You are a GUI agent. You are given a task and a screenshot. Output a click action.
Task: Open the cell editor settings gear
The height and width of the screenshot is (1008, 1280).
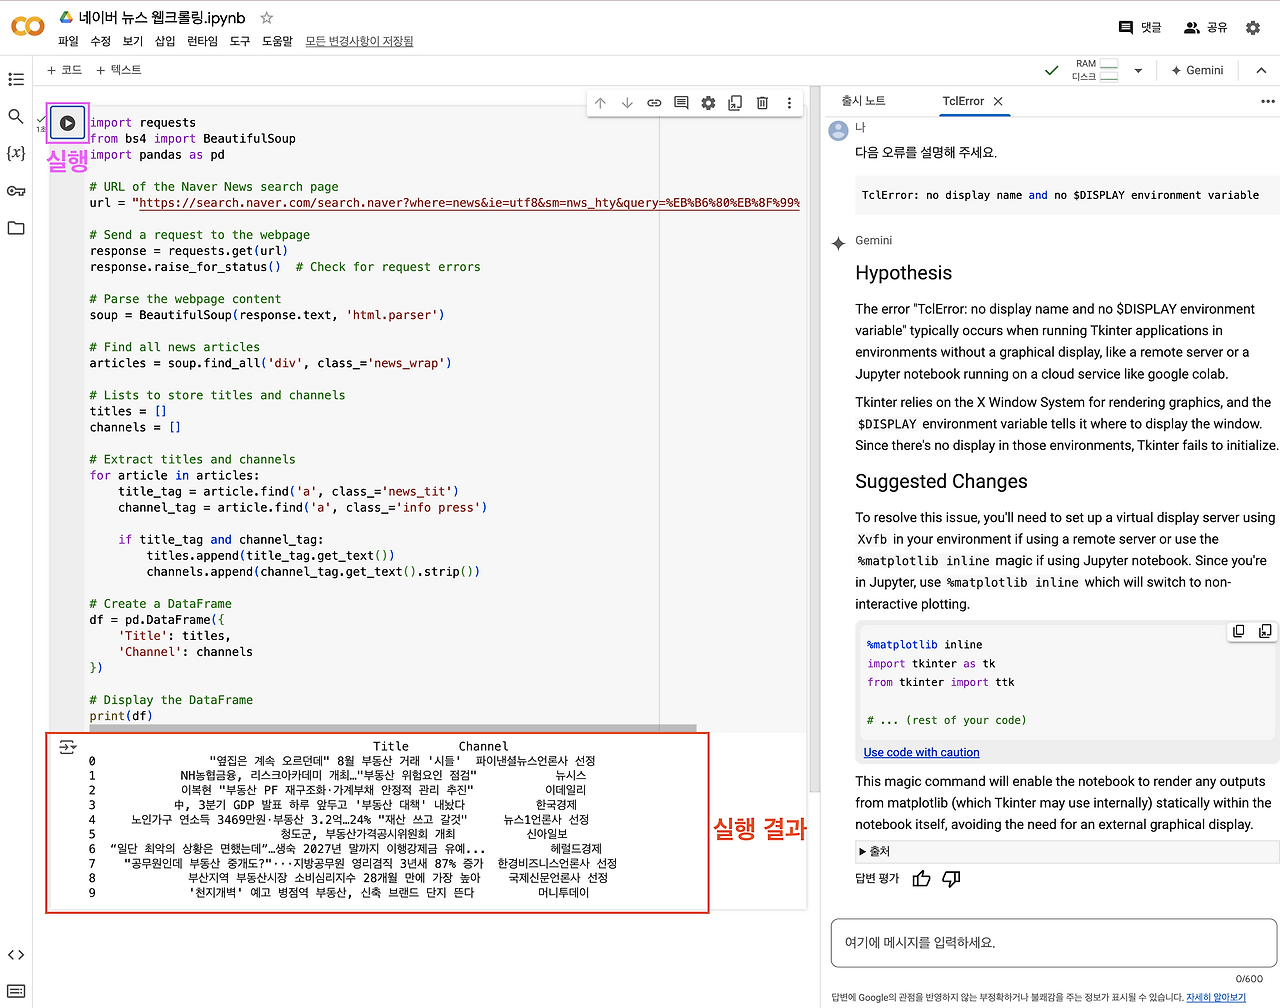tap(708, 103)
